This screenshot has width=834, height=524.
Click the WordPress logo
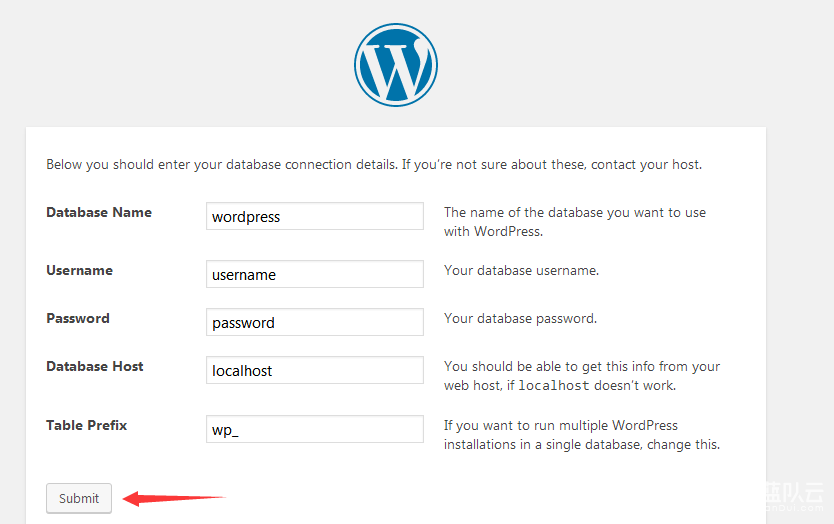[x=395, y=65]
